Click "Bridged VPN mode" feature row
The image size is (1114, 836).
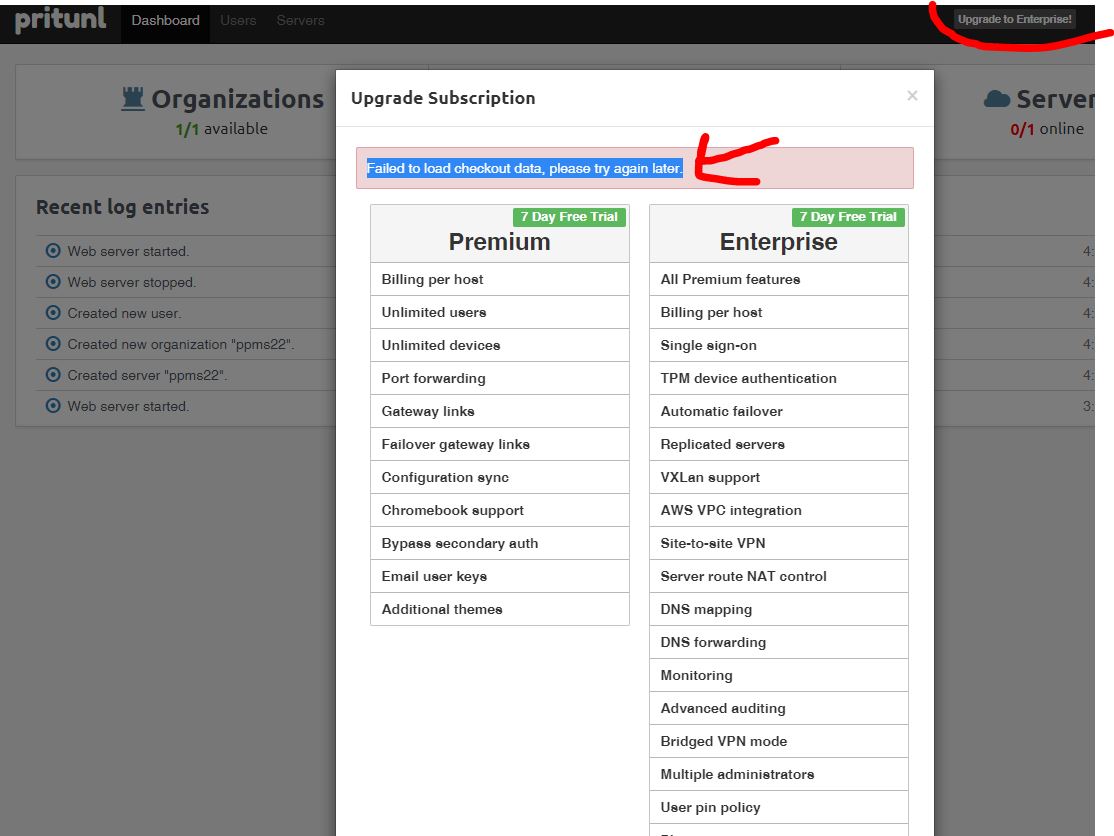point(779,742)
